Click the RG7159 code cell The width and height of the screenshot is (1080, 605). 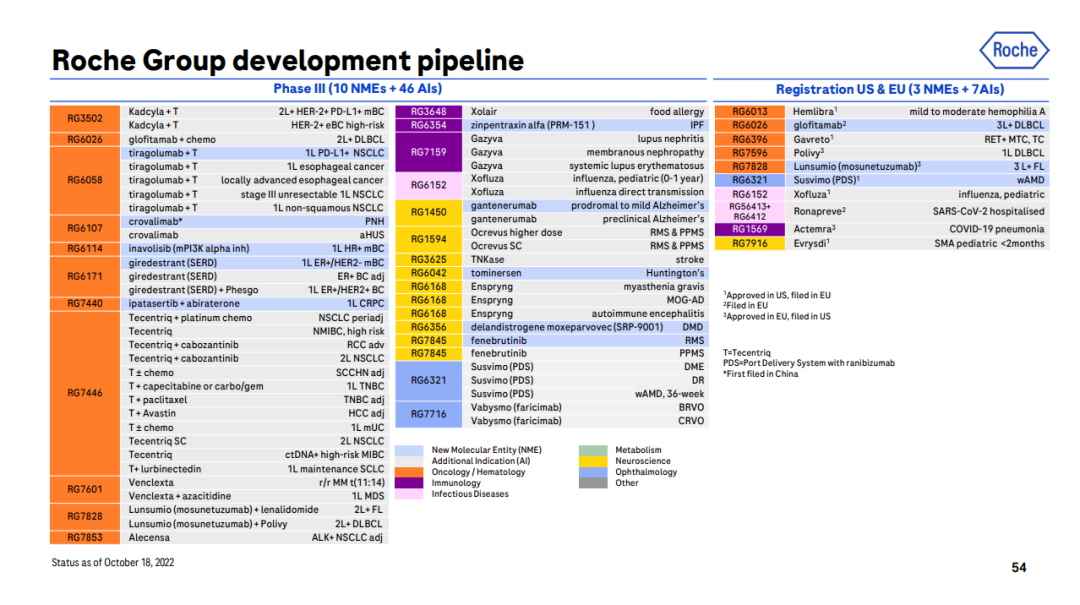pos(428,152)
